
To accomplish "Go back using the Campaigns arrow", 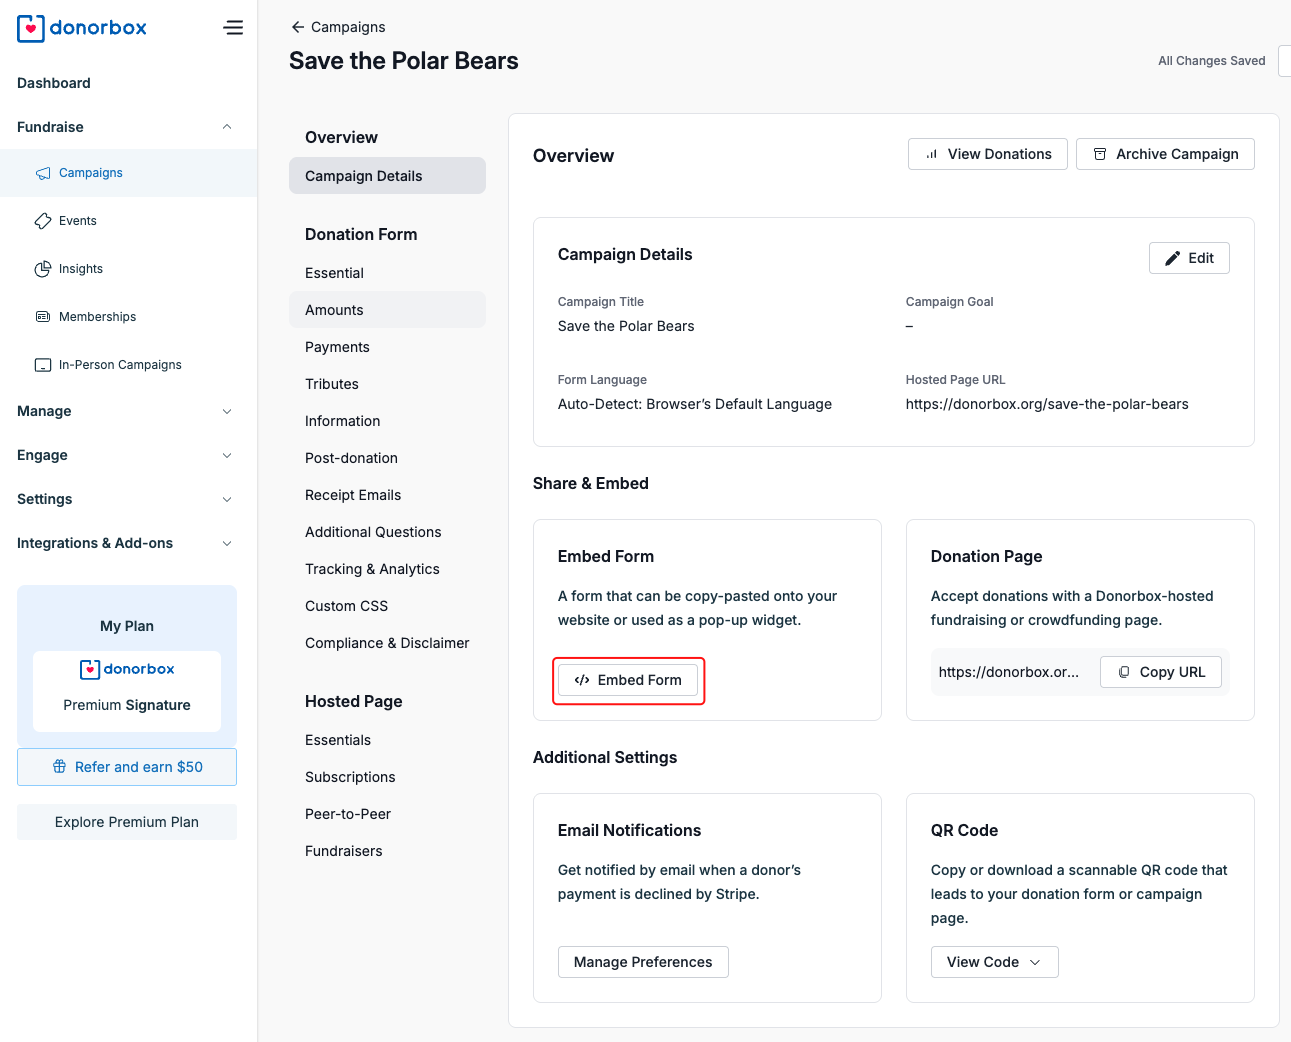I will pyautogui.click(x=297, y=27).
